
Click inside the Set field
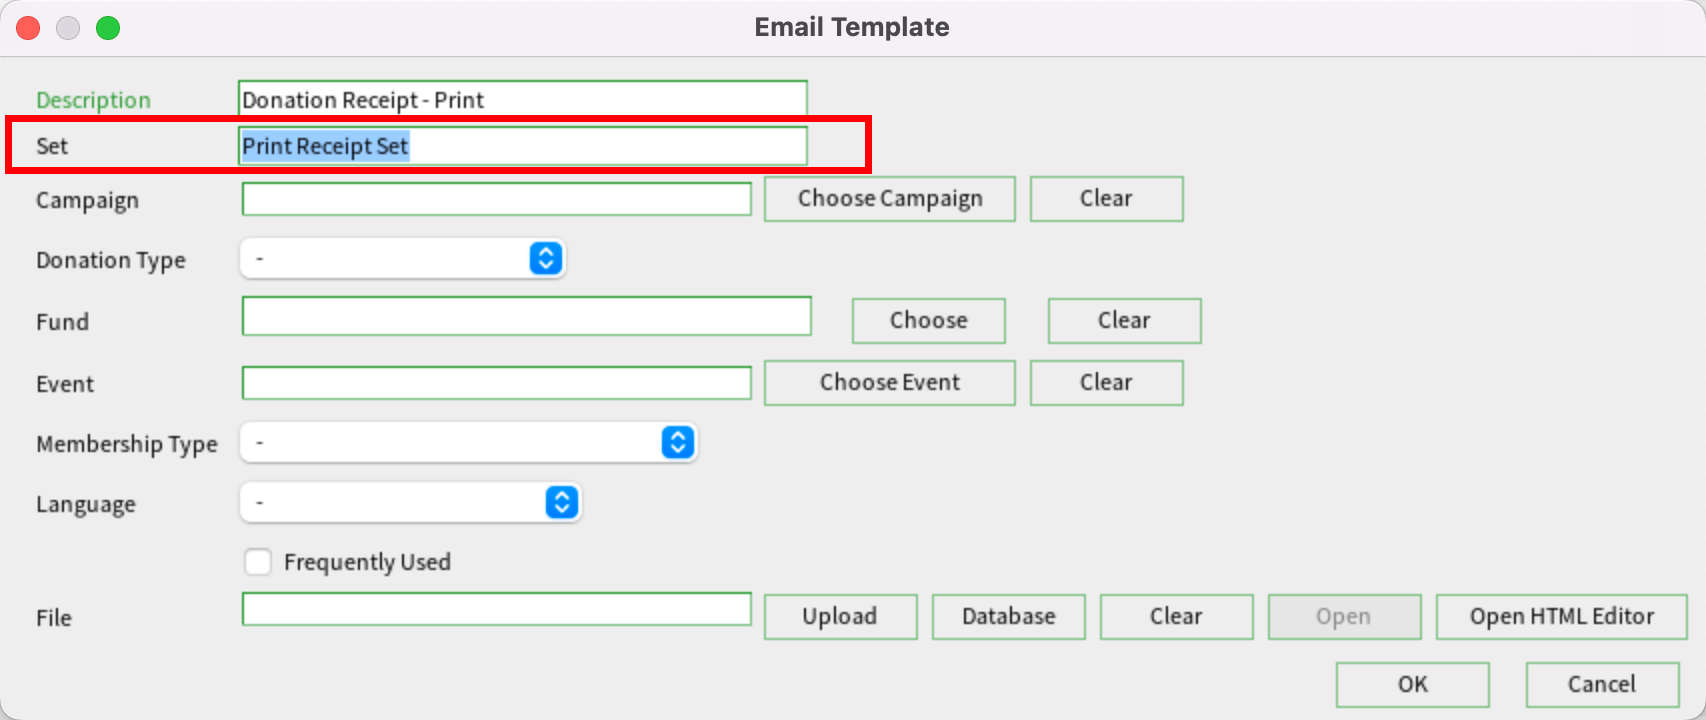[522, 145]
